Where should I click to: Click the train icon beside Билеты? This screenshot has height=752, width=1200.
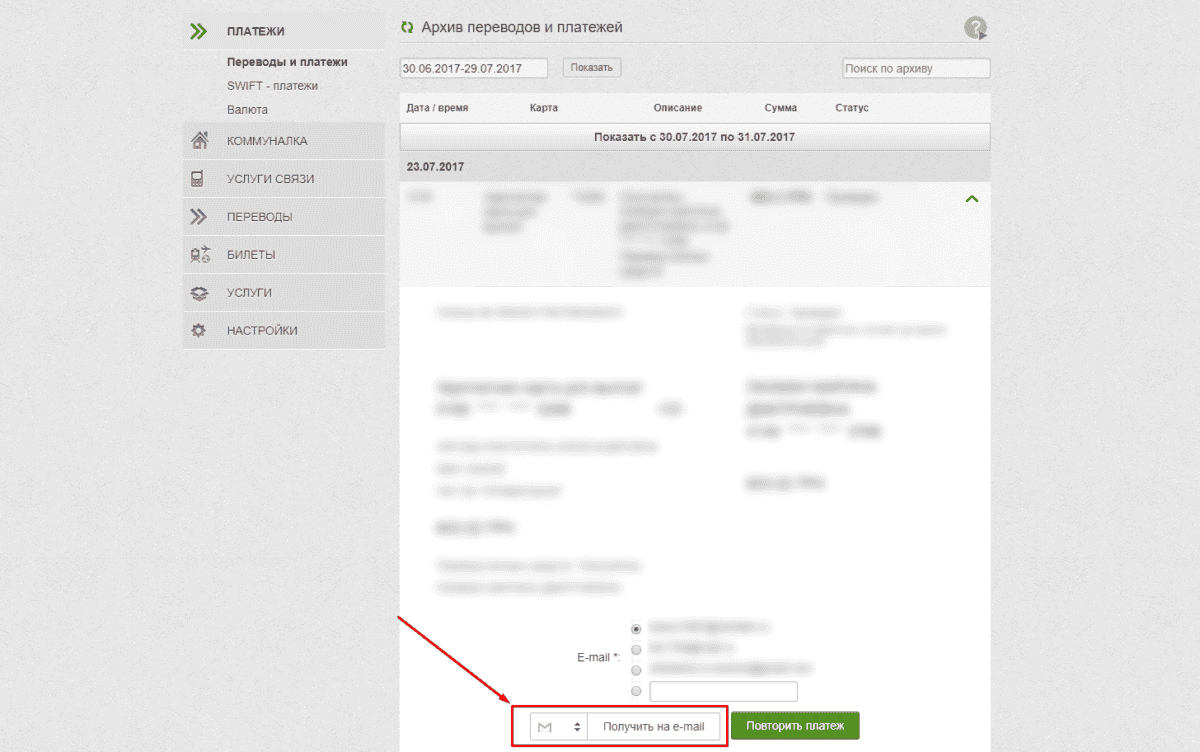[199, 255]
